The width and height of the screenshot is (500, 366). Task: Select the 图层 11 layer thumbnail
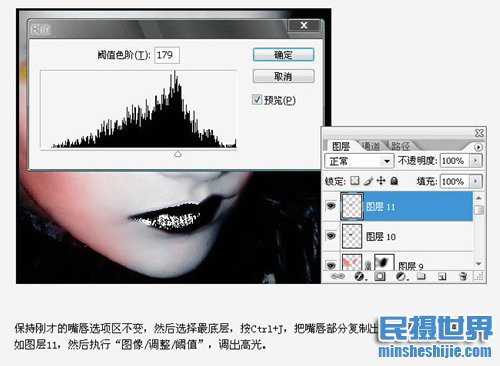[x=352, y=206]
